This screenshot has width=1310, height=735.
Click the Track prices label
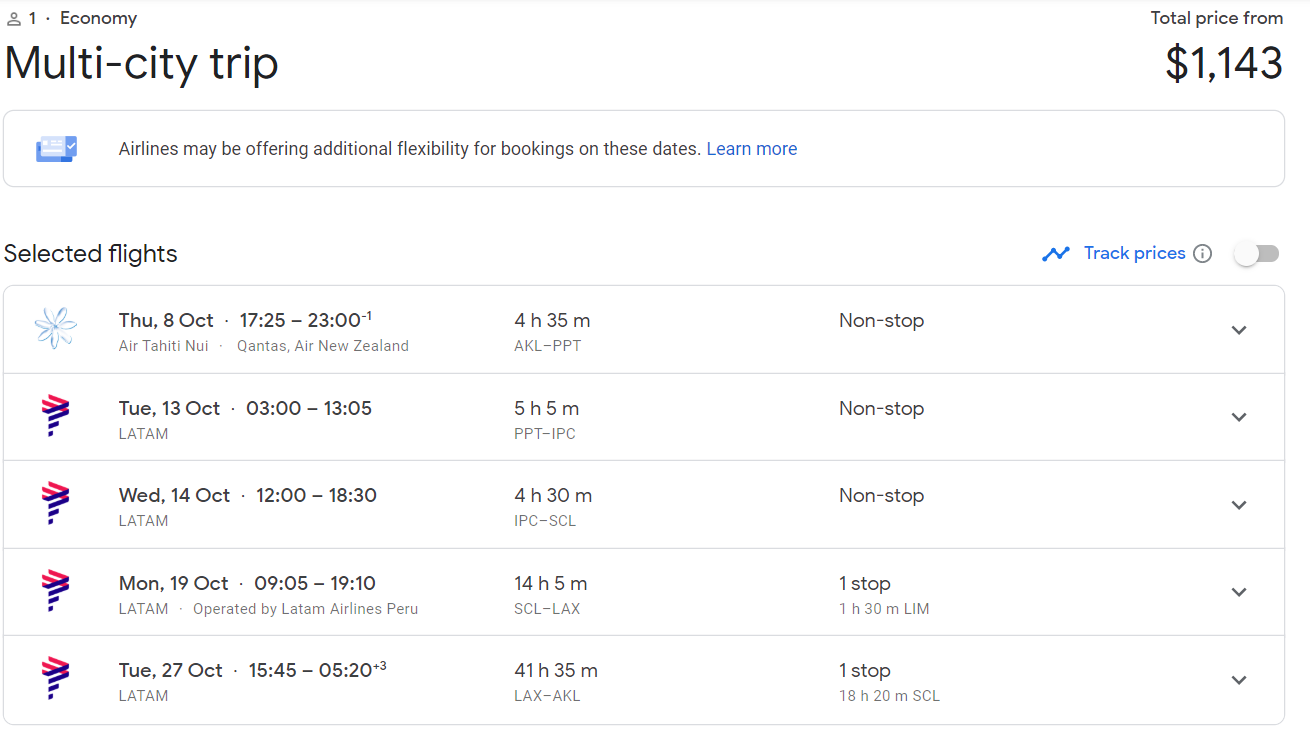coord(1135,253)
